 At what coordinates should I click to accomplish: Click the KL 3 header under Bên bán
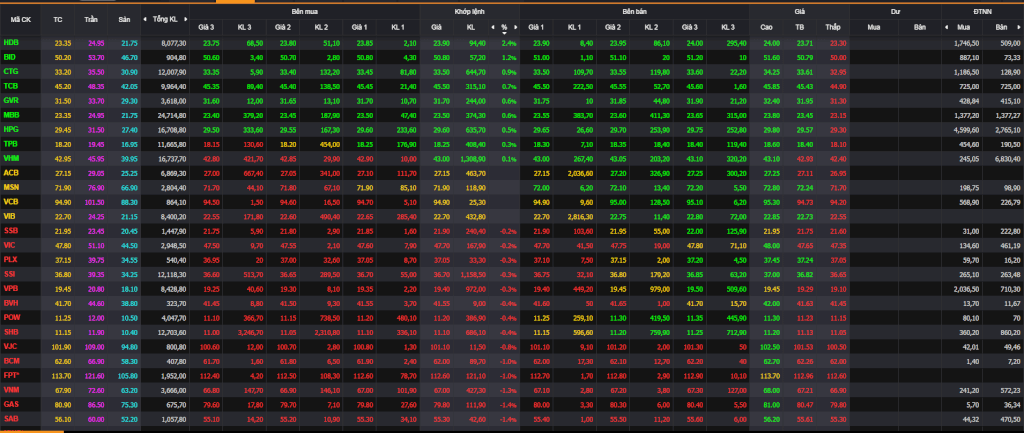728,27
